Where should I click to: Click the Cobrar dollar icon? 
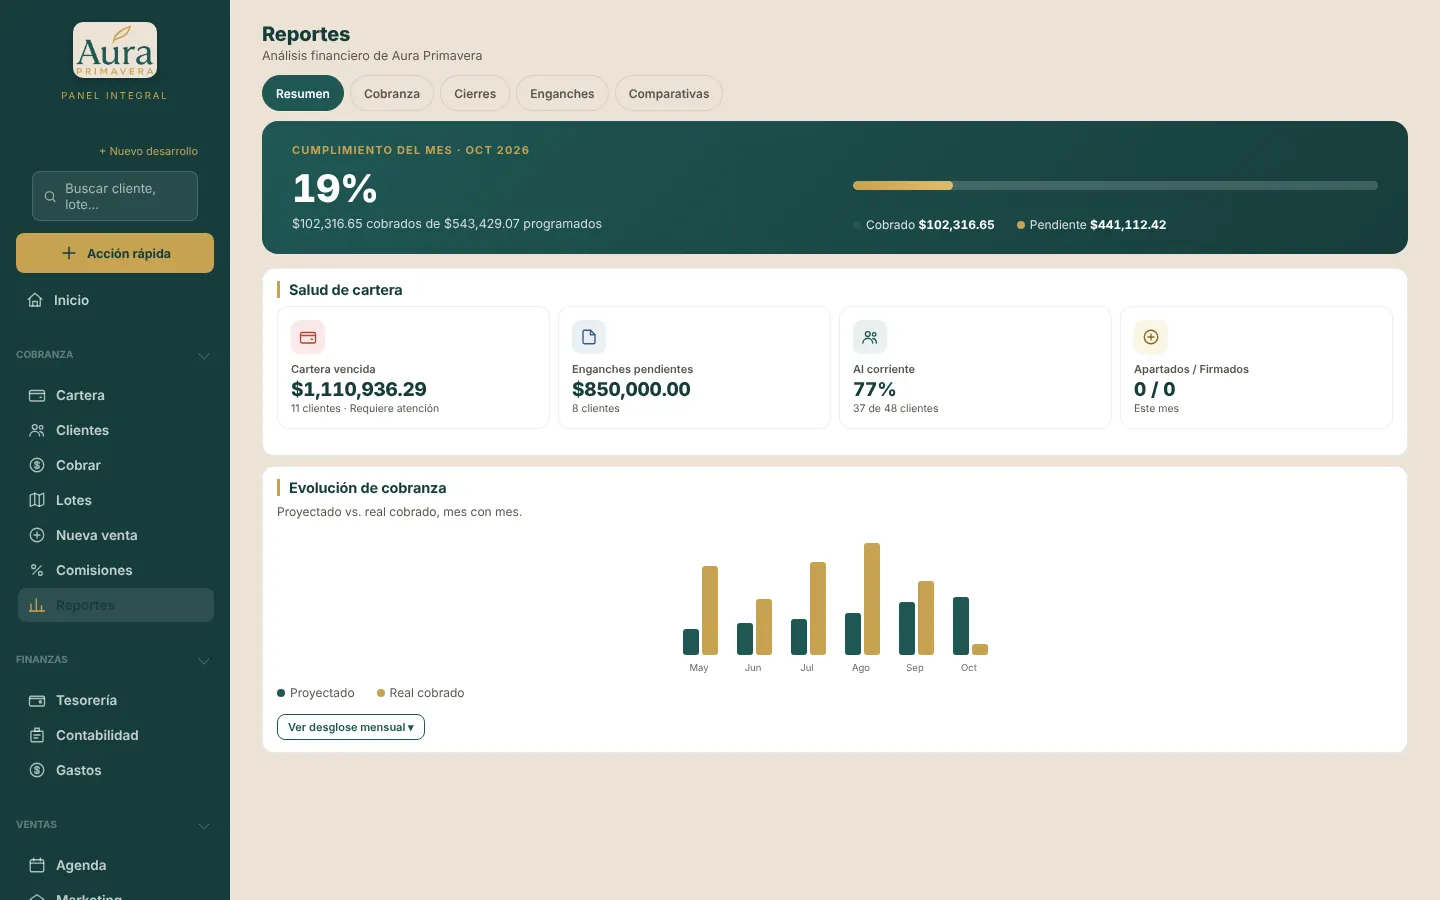click(x=37, y=465)
